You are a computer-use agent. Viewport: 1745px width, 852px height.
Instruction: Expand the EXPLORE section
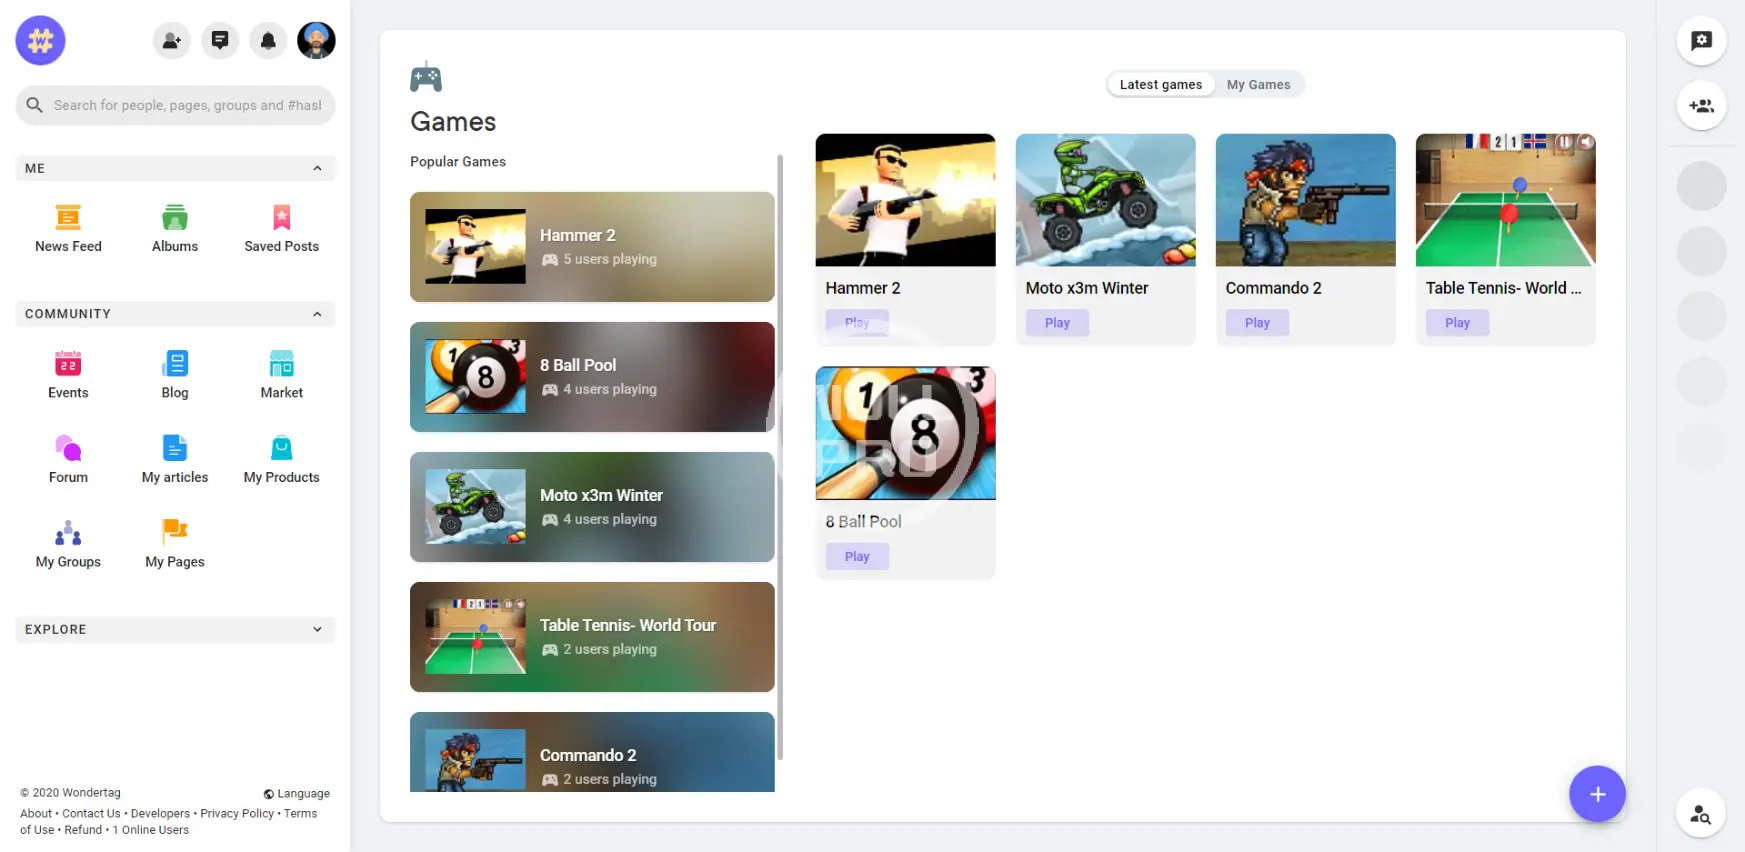pyautogui.click(x=317, y=629)
